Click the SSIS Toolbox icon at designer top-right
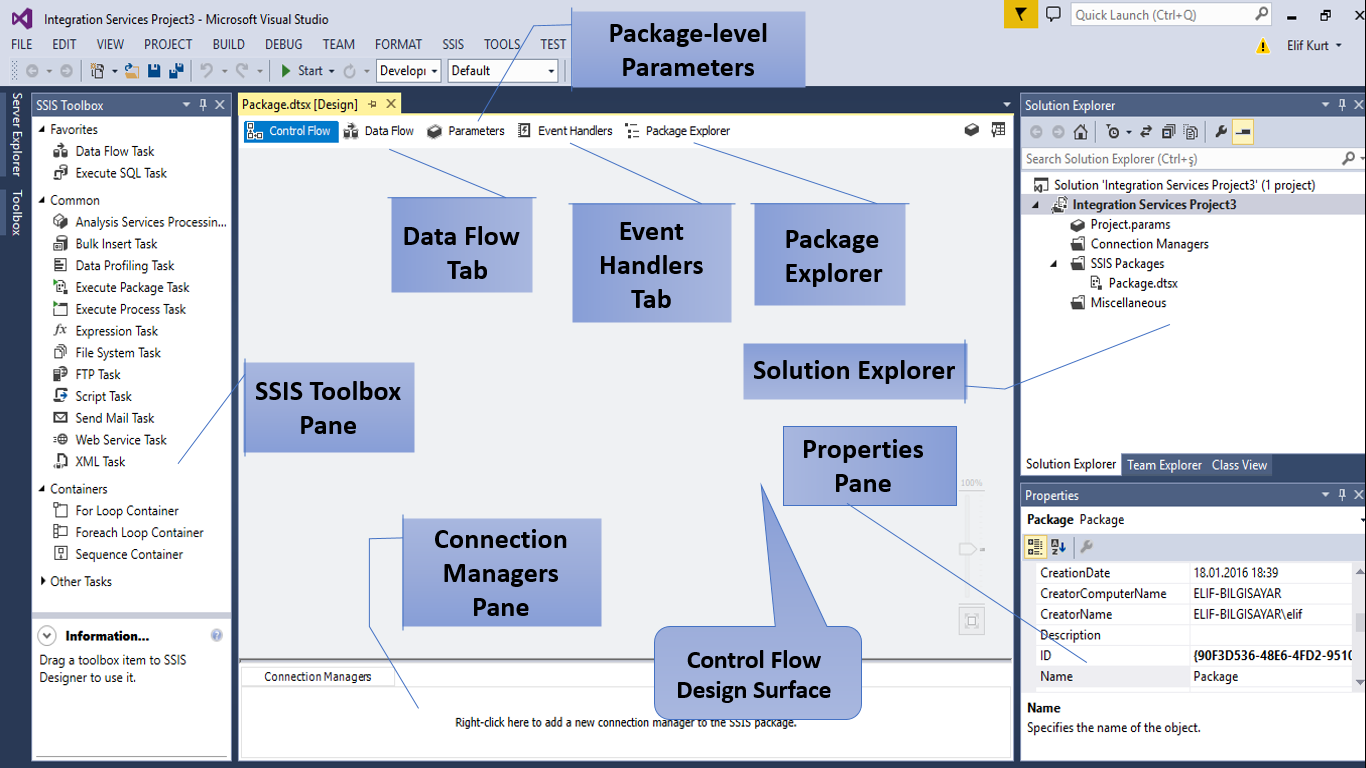The image size is (1366, 768). 998,130
